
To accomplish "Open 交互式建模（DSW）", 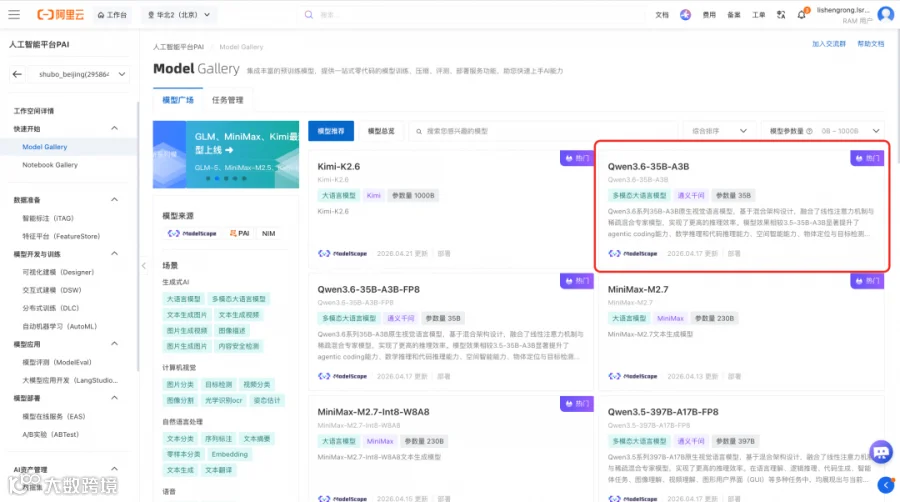I will pyautogui.click(x=52, y=290).
